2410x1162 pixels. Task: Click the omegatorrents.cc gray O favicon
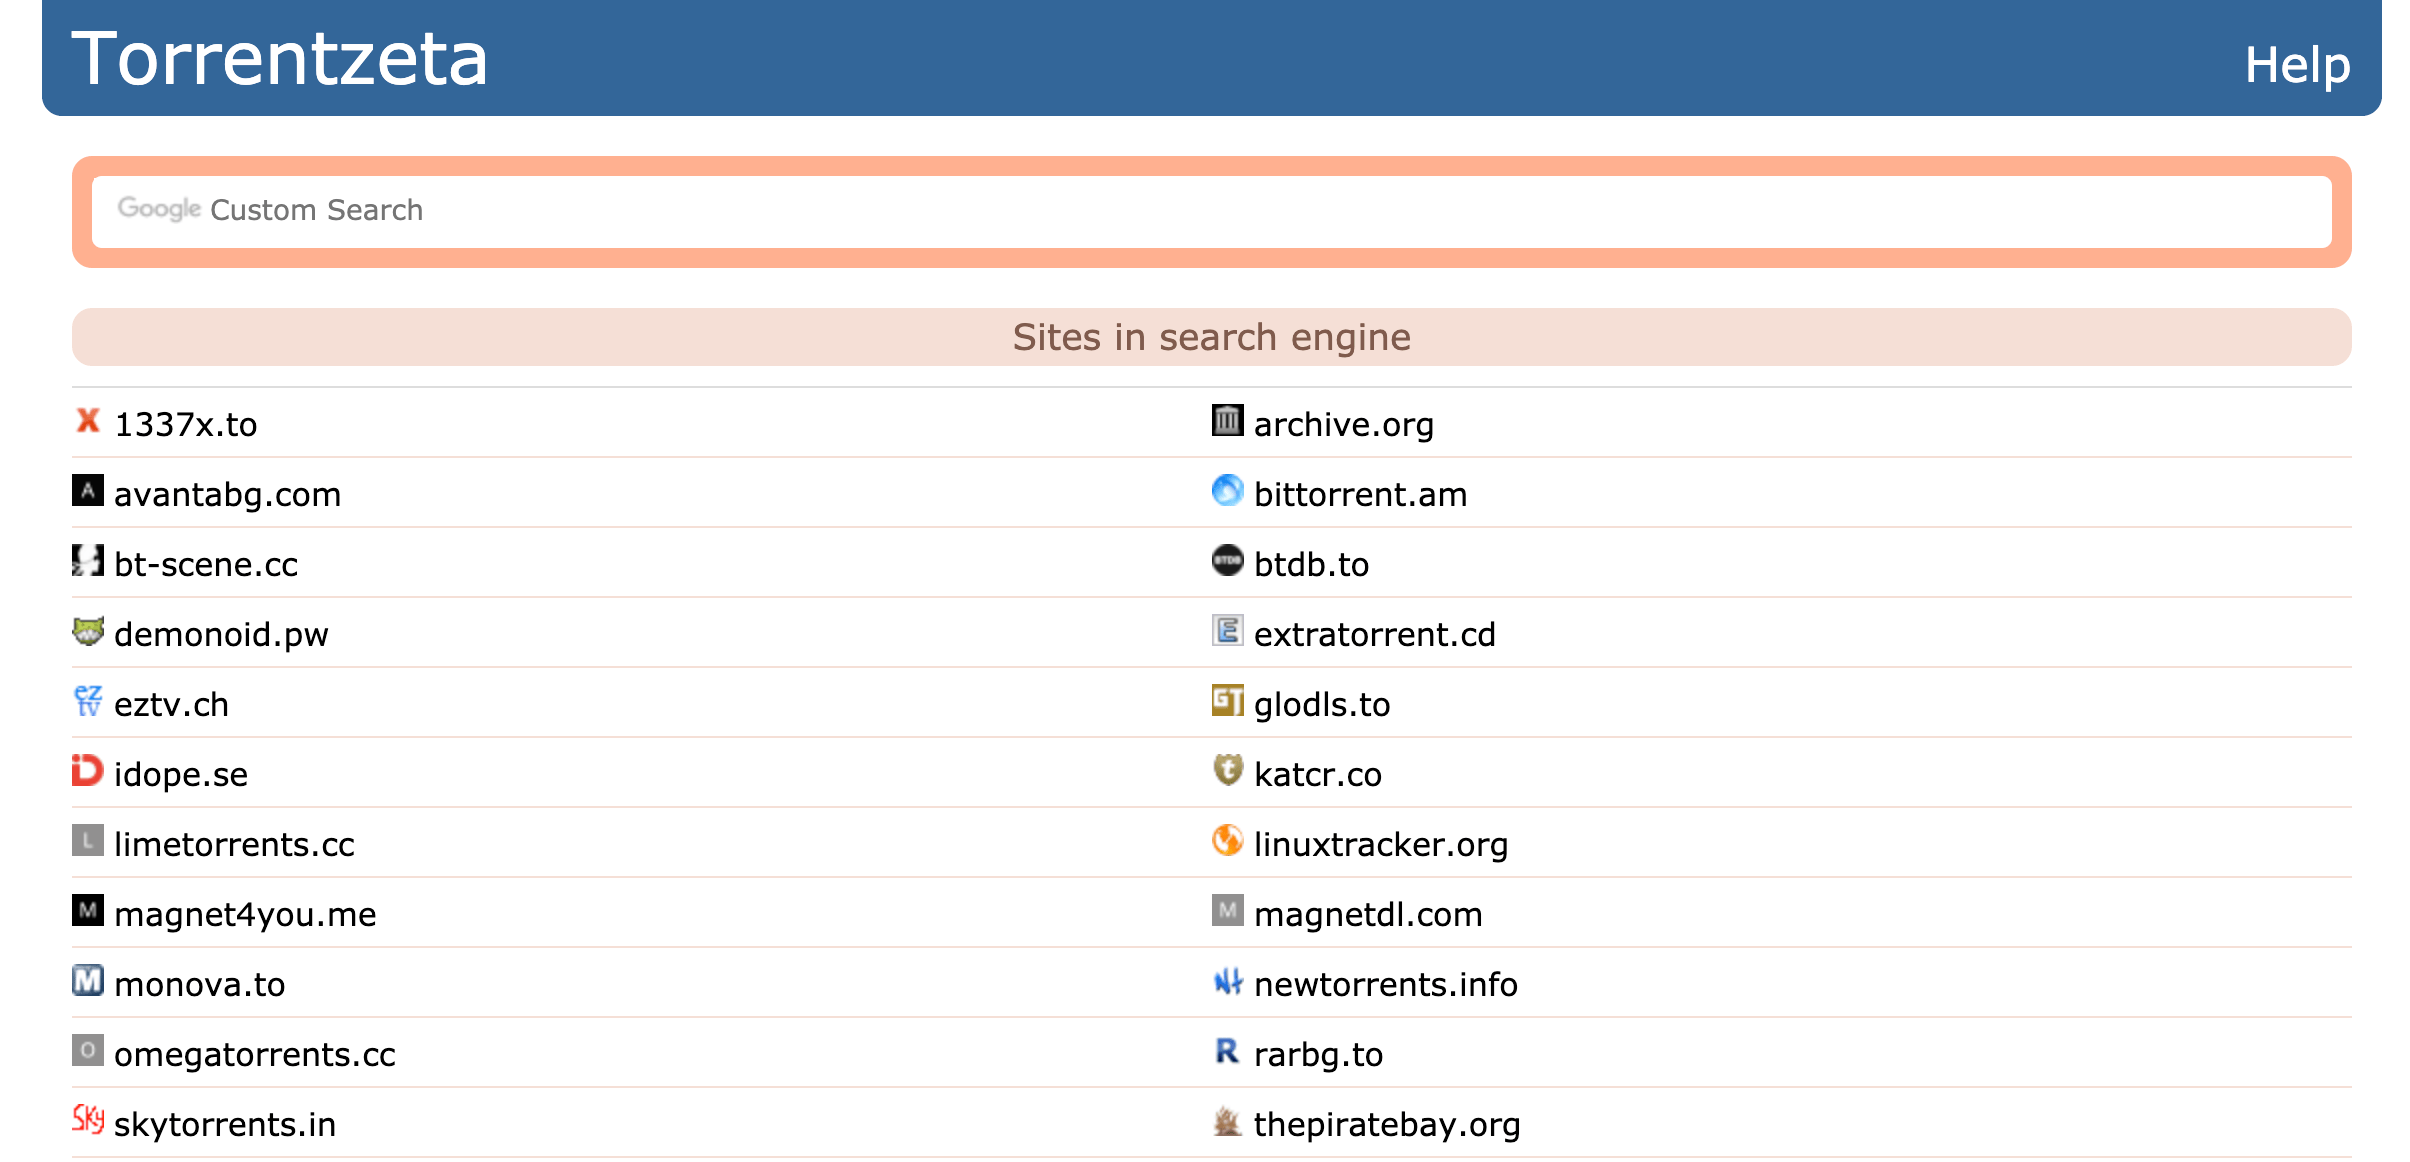pyautogui.click(x=88, y=1051)
